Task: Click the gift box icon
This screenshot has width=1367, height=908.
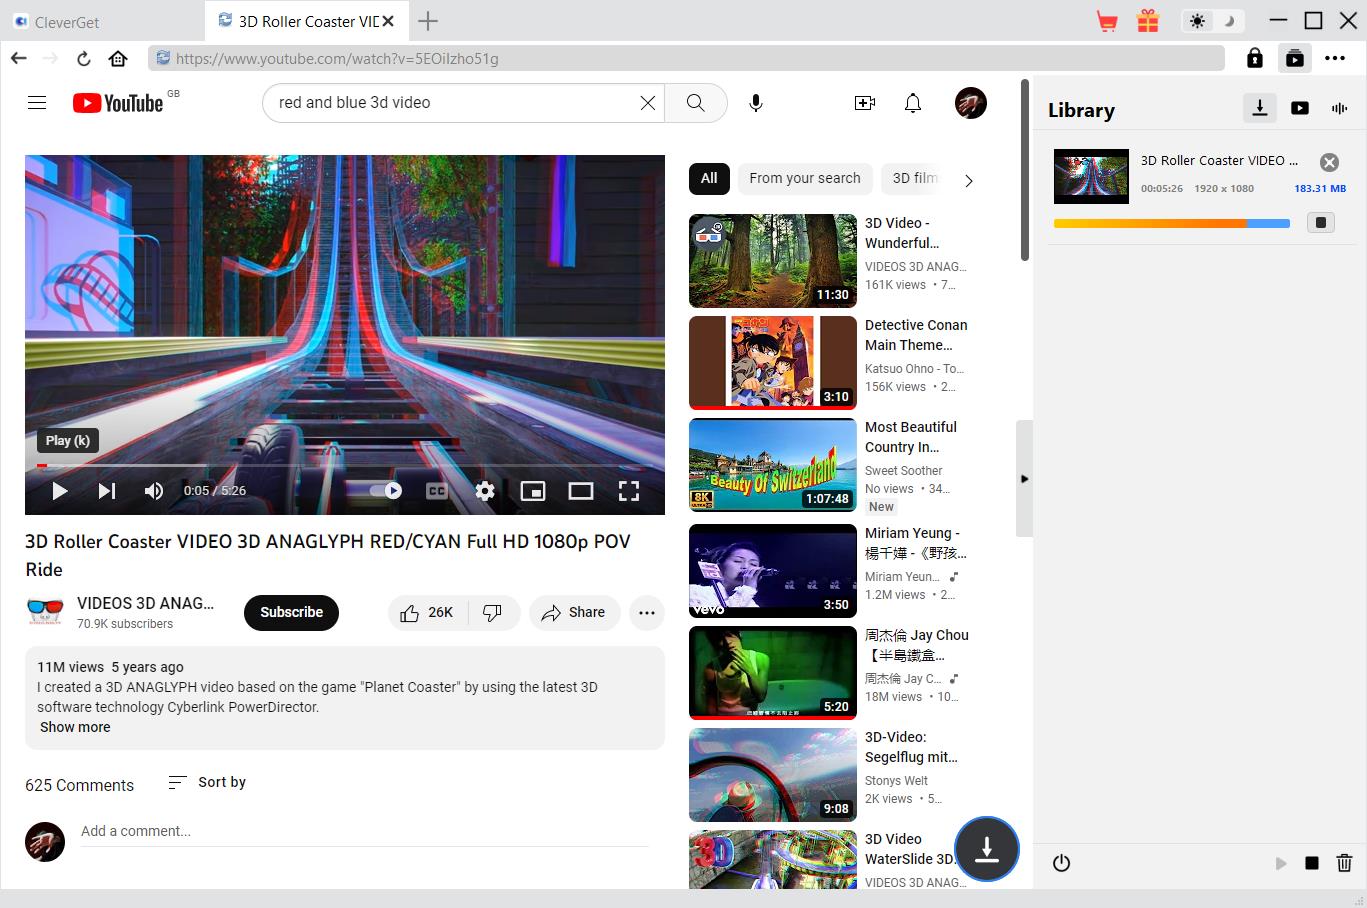Action: (x=1147, y=21)
